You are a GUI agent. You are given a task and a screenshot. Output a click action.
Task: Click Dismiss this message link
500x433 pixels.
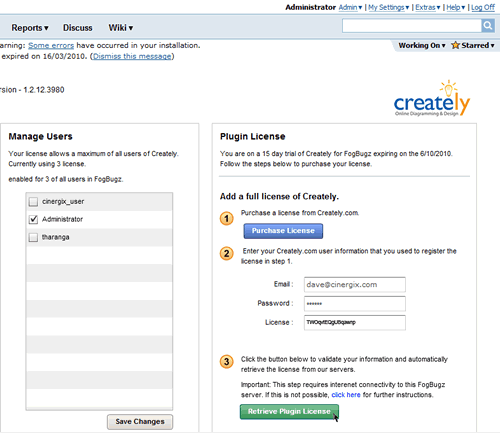coord(132,56)
